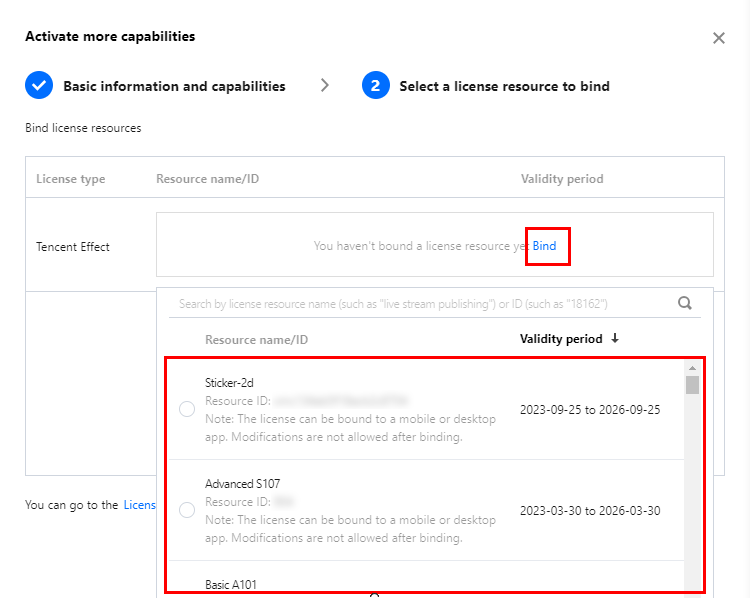The width and height of the screenshot is (750, 598).
Task: Click the License type column header
Action: coord(70,179)
